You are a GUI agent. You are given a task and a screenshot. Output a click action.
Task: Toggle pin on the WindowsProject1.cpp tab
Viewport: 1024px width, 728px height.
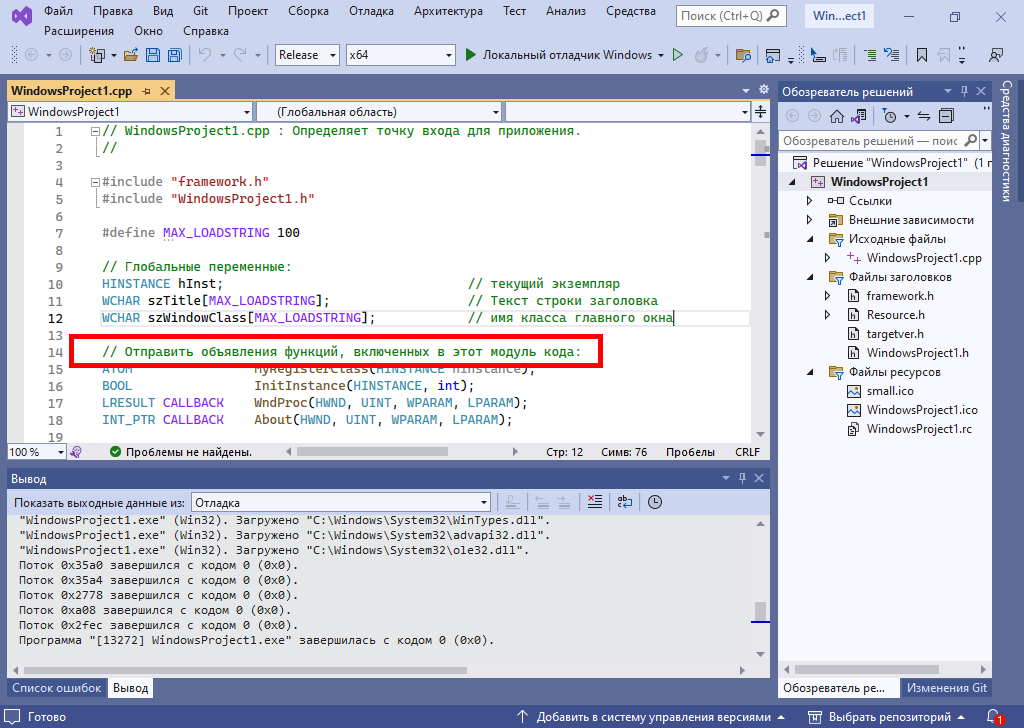[146, 91]
